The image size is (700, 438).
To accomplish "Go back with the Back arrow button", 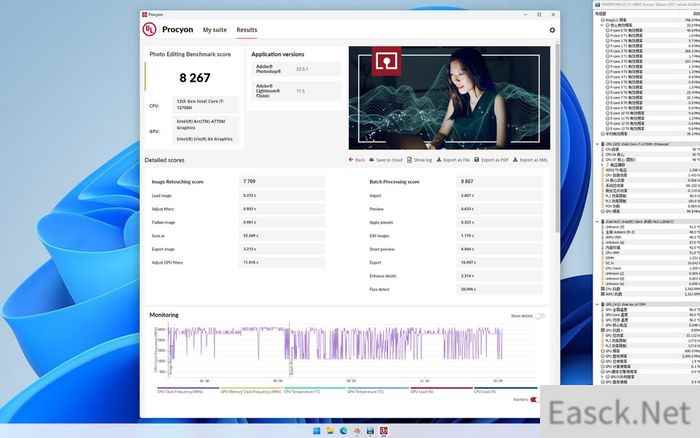I will [x=357, y=160].
